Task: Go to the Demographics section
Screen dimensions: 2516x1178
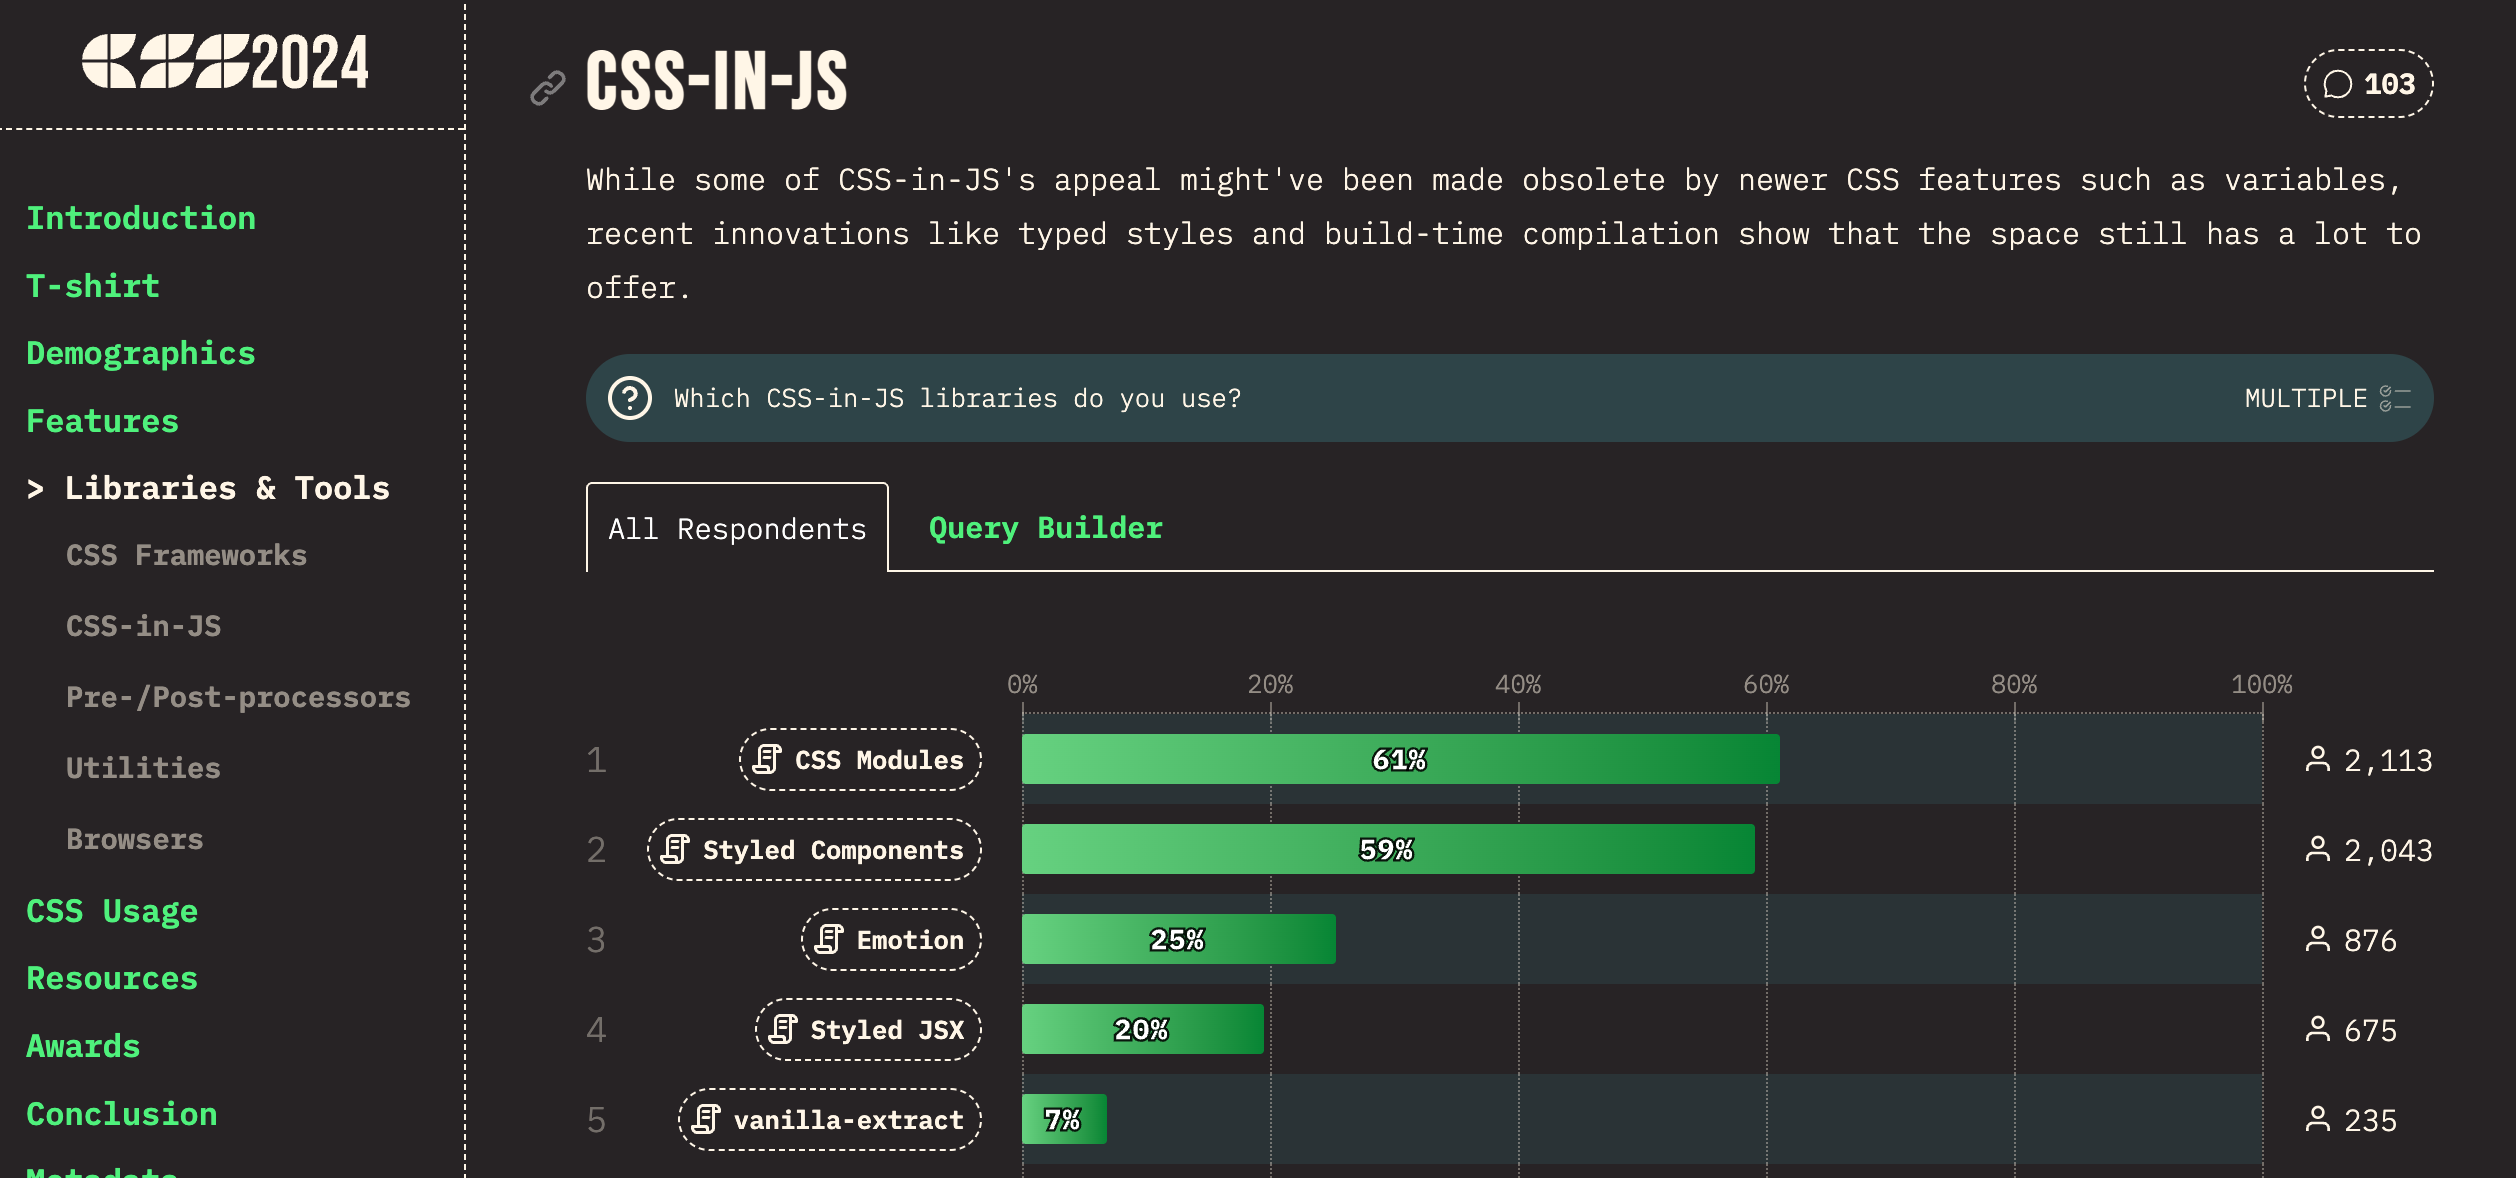Action: click(x=141, y=353)
